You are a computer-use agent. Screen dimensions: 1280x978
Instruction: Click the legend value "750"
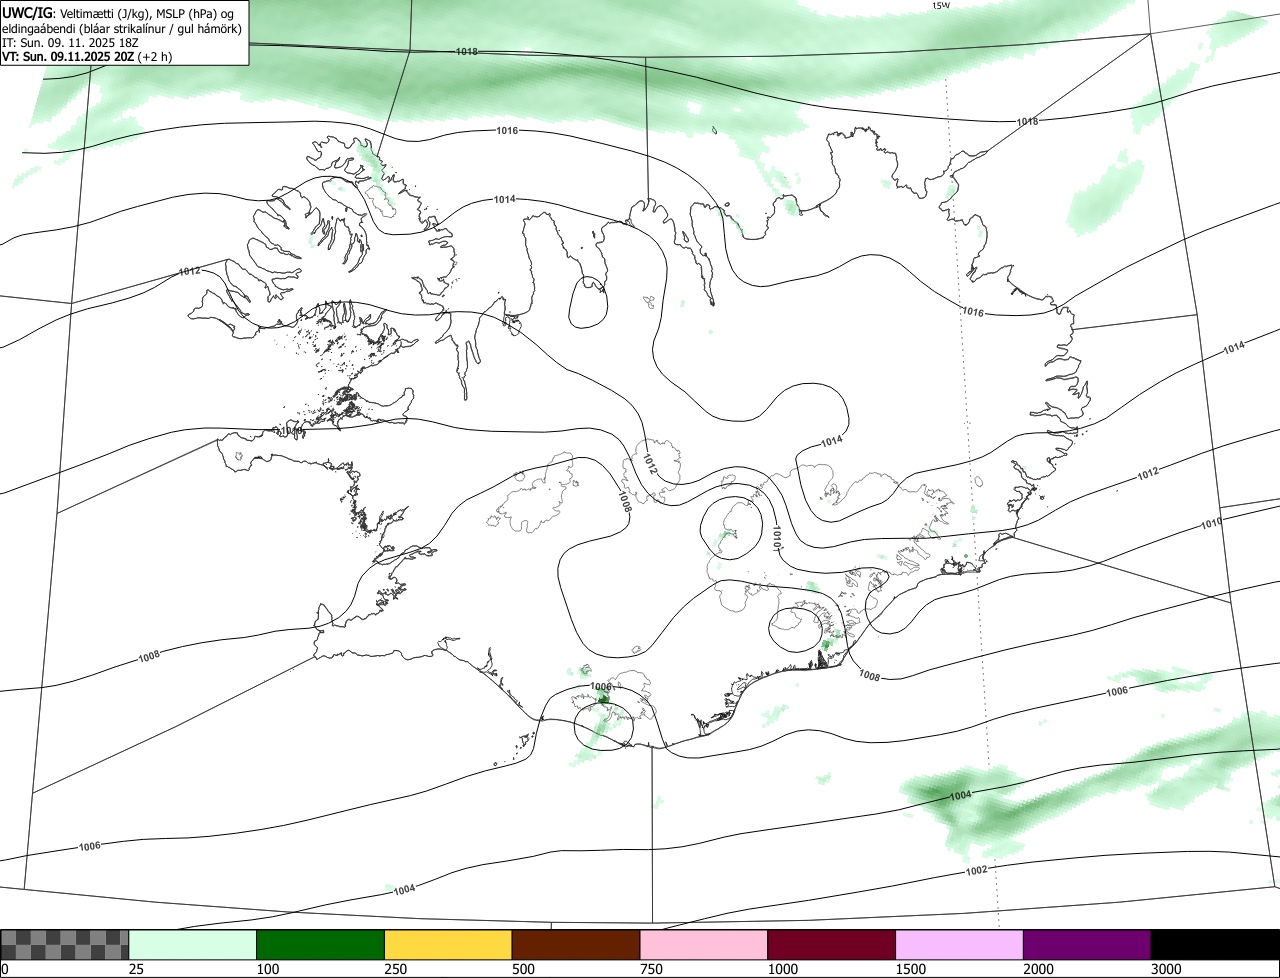[x=652, y=969]
